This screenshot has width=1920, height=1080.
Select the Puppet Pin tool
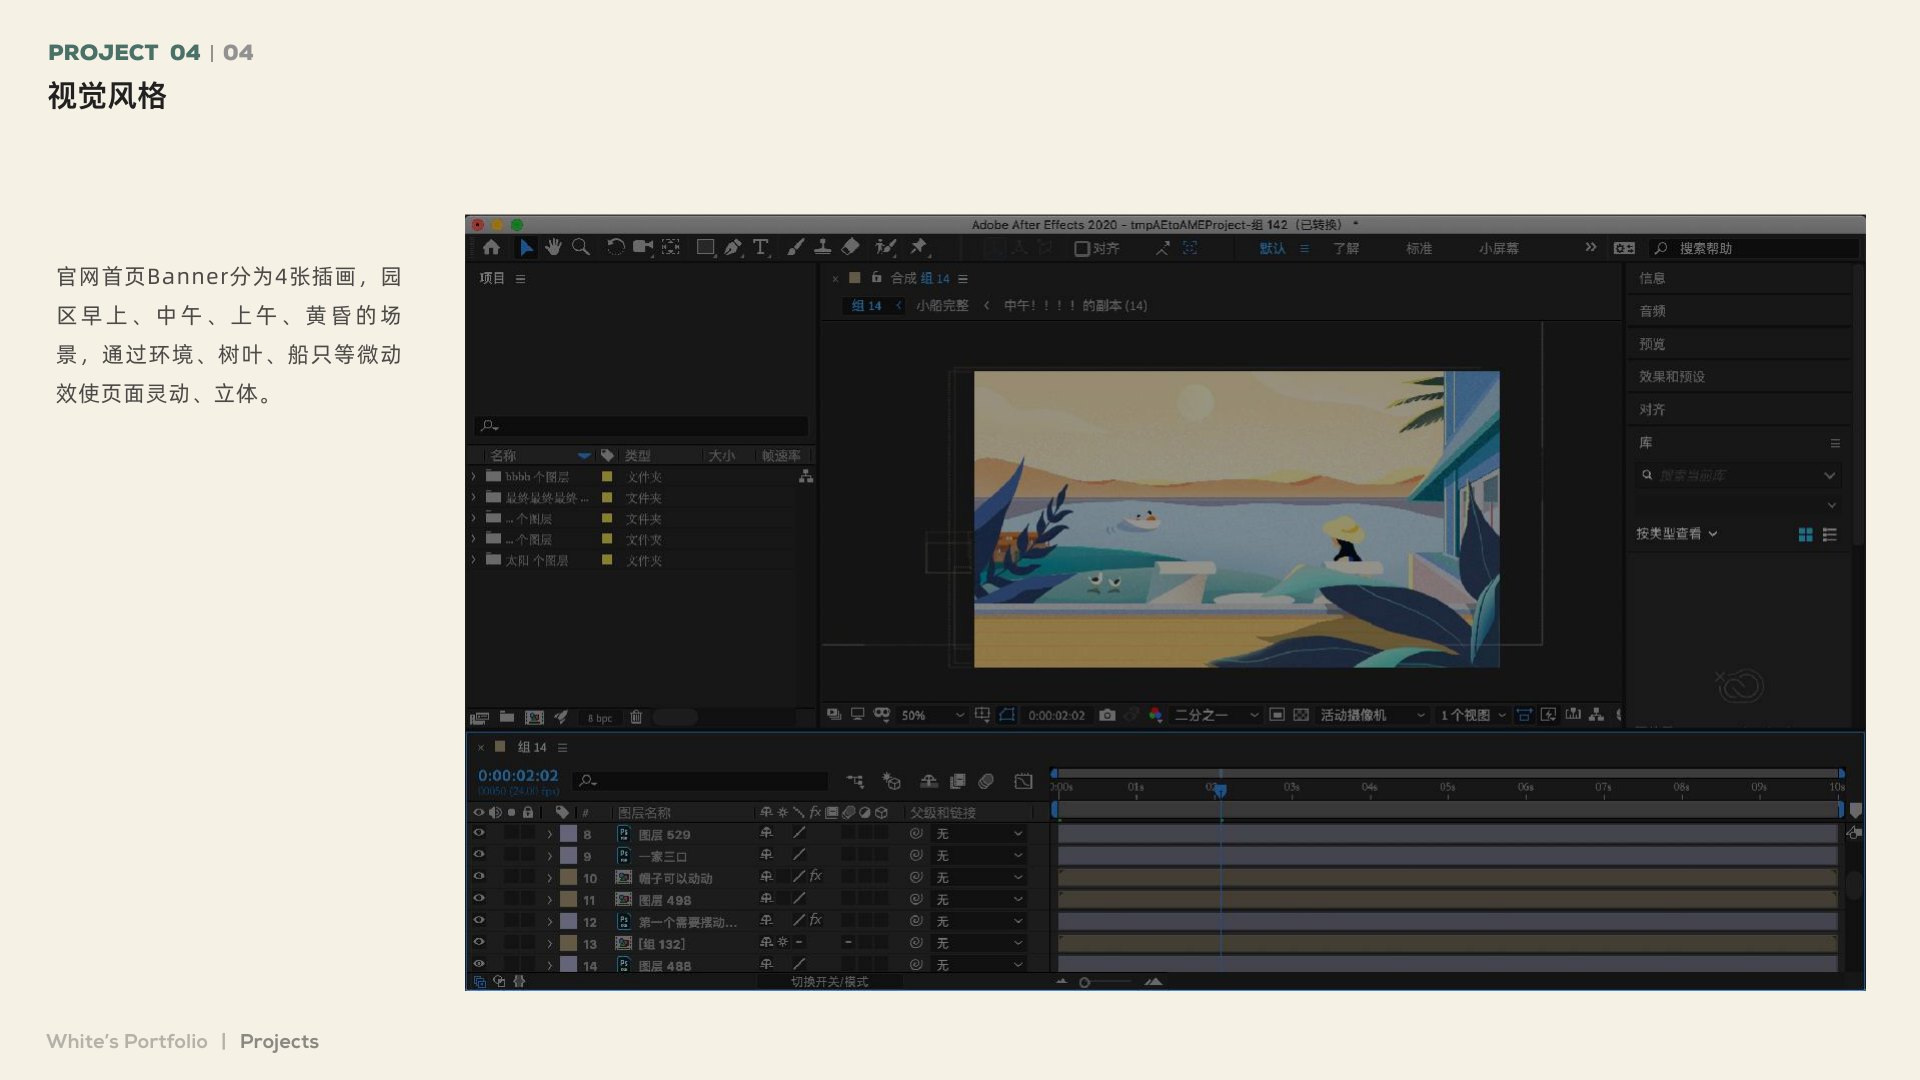click(x=918, y=247)
